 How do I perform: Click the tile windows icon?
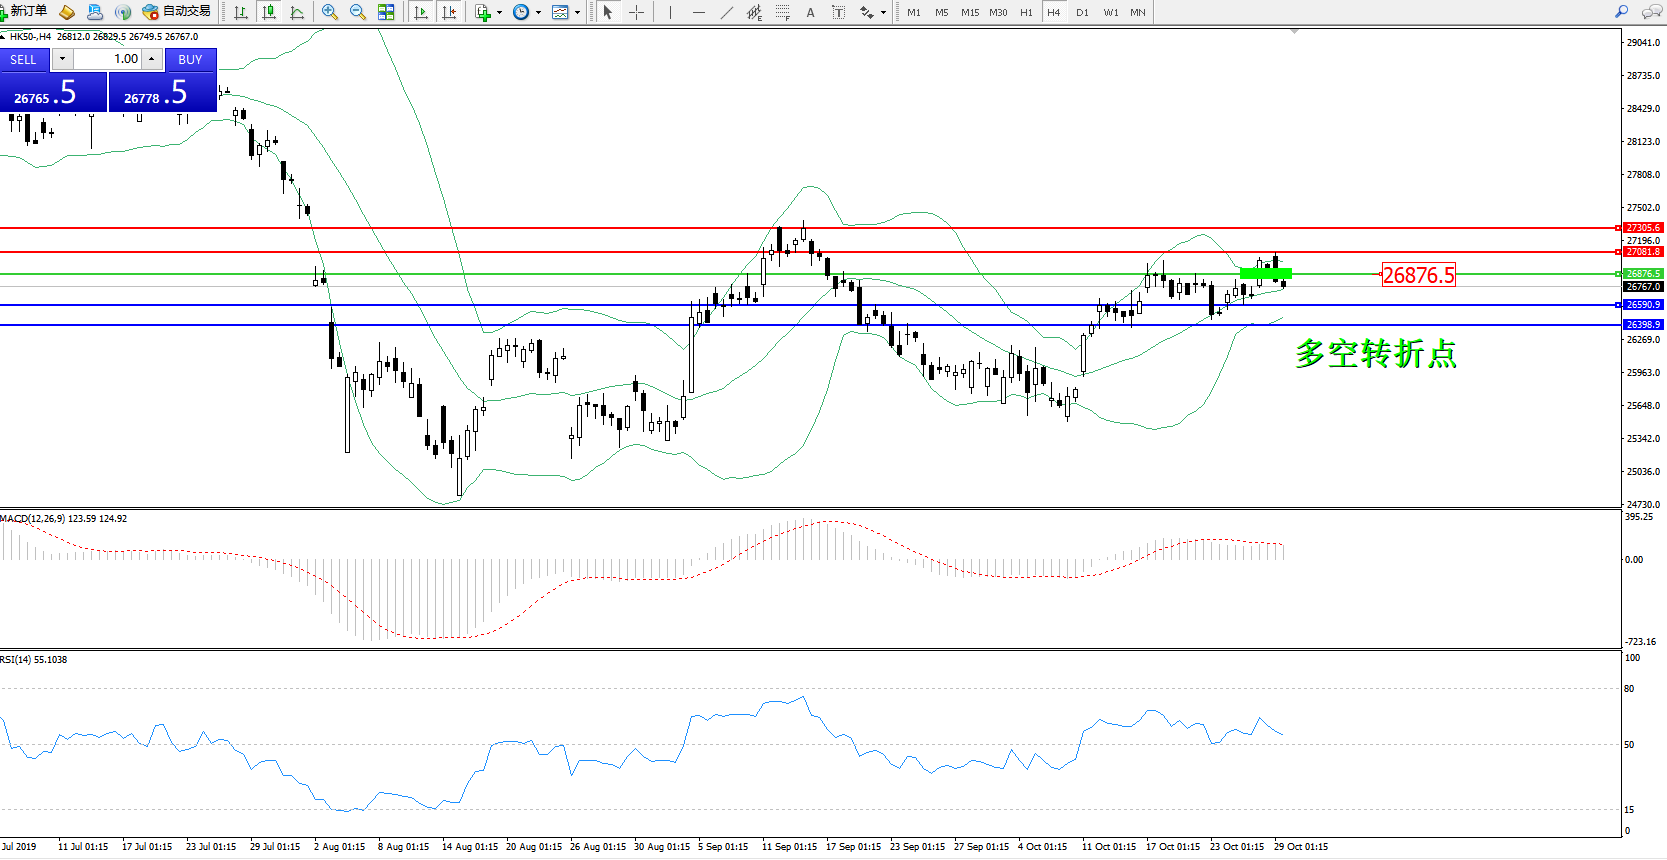(386, 12)
